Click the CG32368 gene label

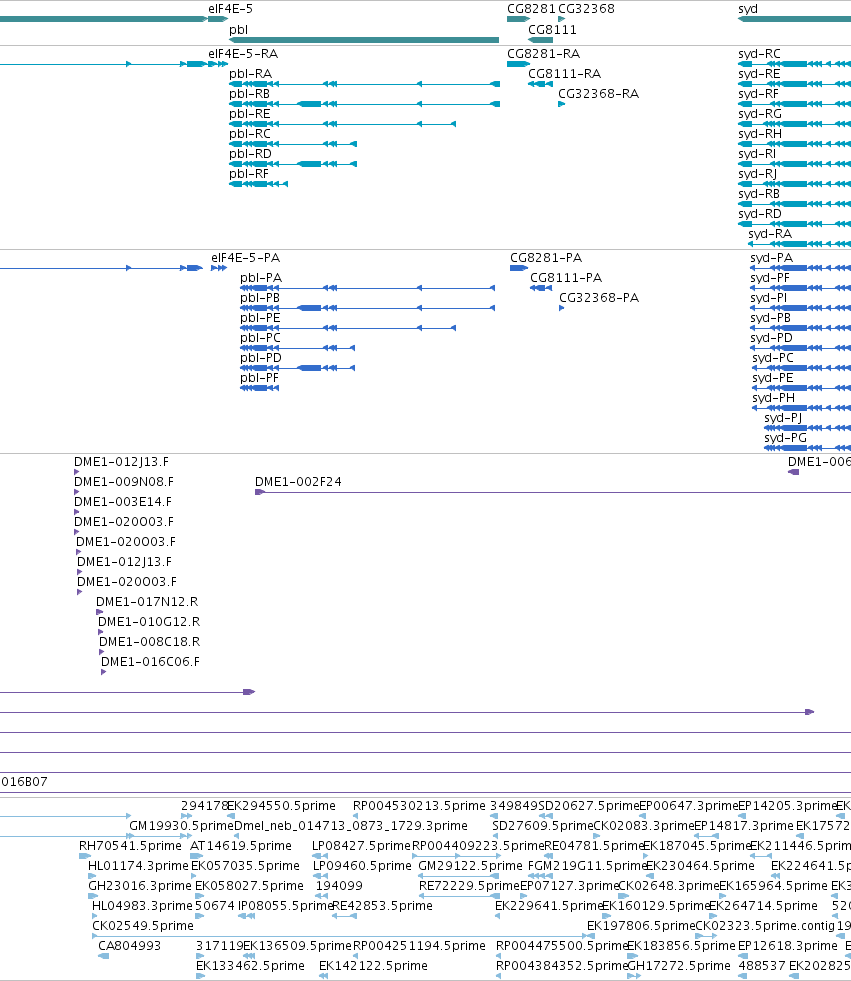click(x=586, y=9)
